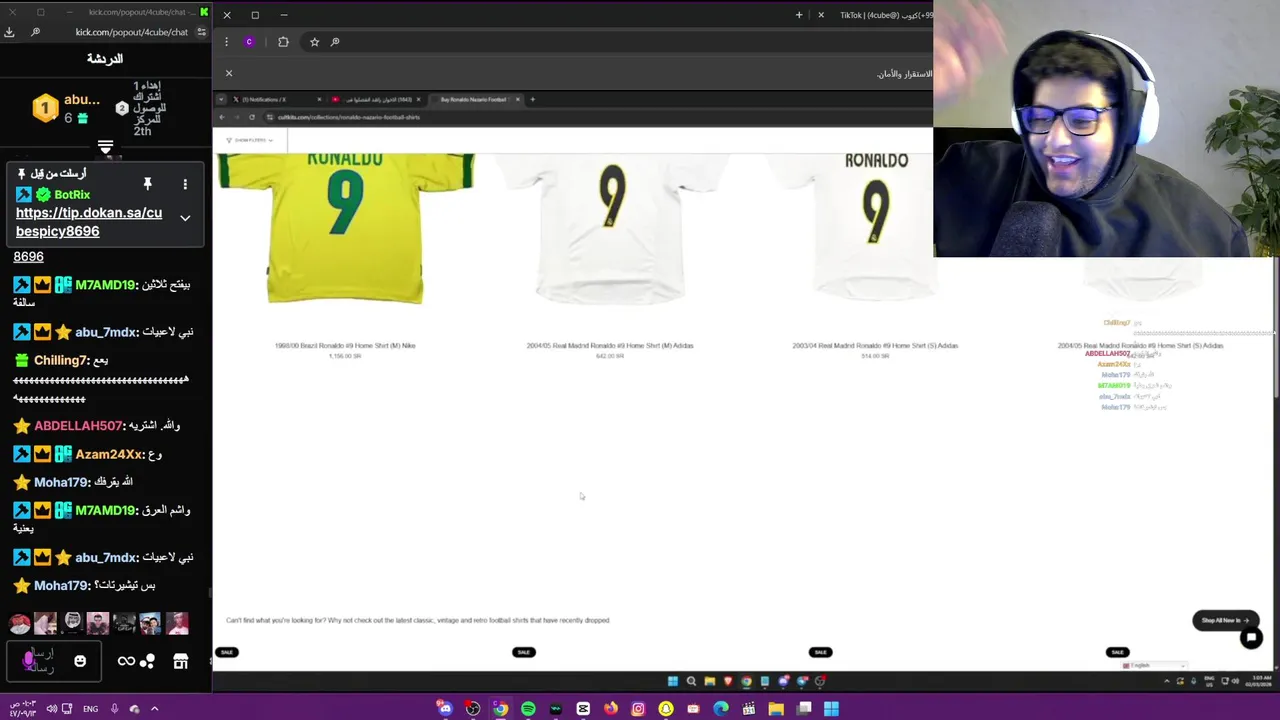Click the emoji picker in chat input
This screenshot has width=1280, height=720.
80,661
